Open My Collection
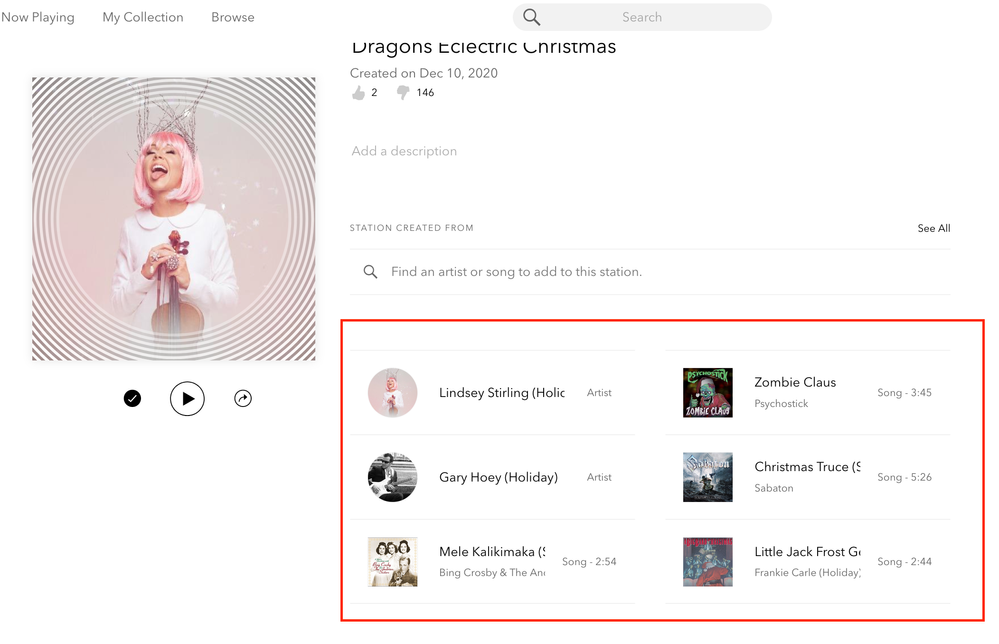 (x=143, y=17)
